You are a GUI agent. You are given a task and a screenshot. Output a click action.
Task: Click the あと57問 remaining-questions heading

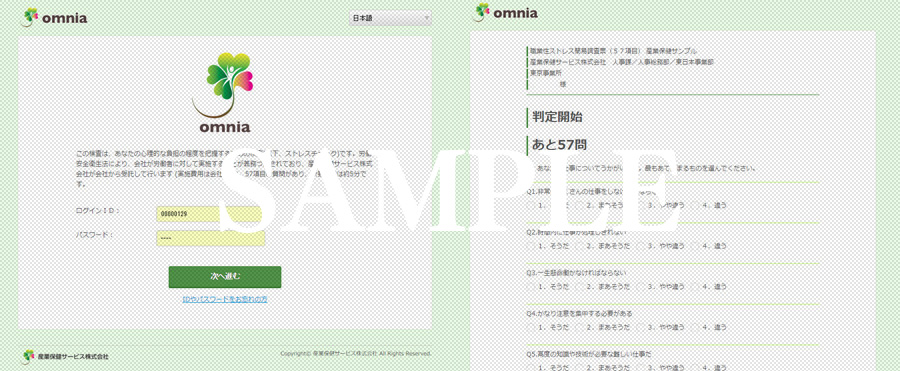click(x=559, y=145)
